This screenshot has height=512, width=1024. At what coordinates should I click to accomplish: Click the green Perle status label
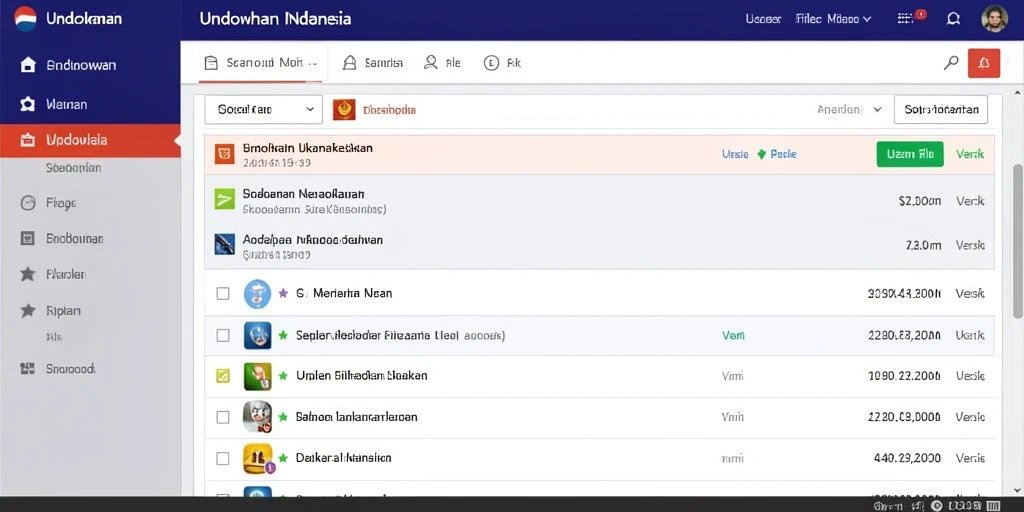tap(776, 154)
